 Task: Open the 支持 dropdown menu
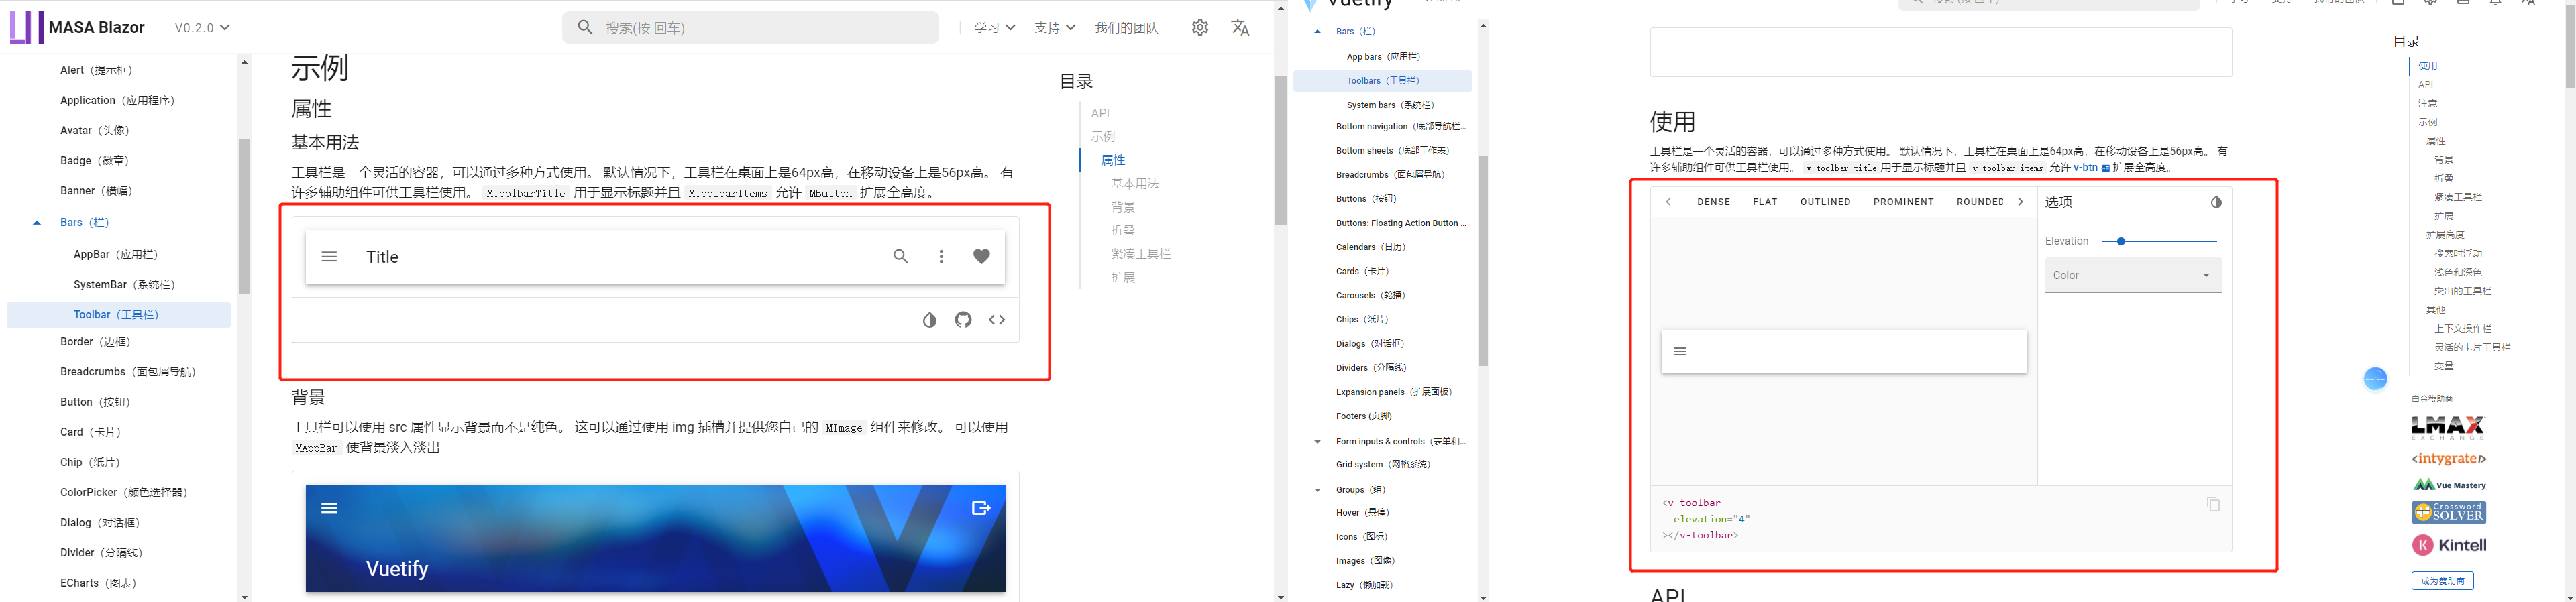[x=1055, y=28]
